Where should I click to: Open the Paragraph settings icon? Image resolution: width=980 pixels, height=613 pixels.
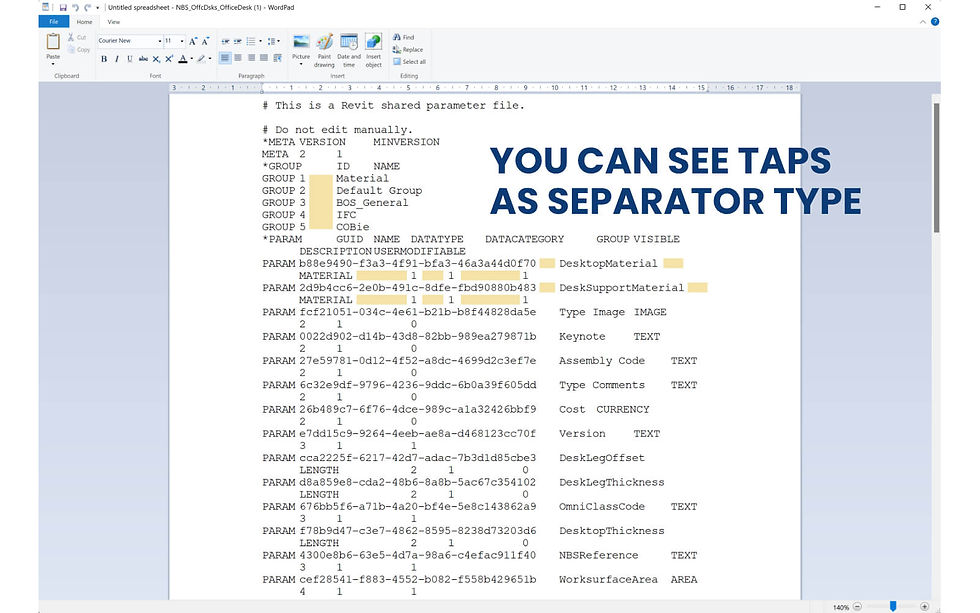[278, 57]
